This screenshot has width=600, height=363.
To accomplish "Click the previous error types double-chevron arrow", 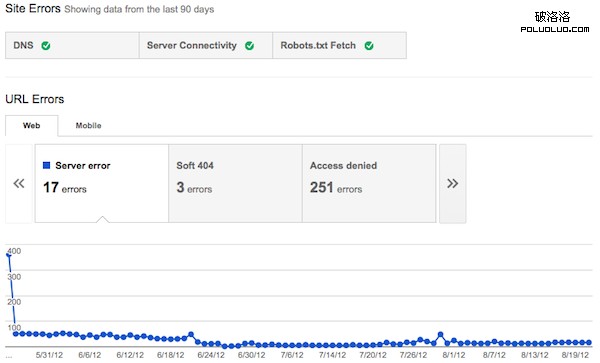I will 19,184.
